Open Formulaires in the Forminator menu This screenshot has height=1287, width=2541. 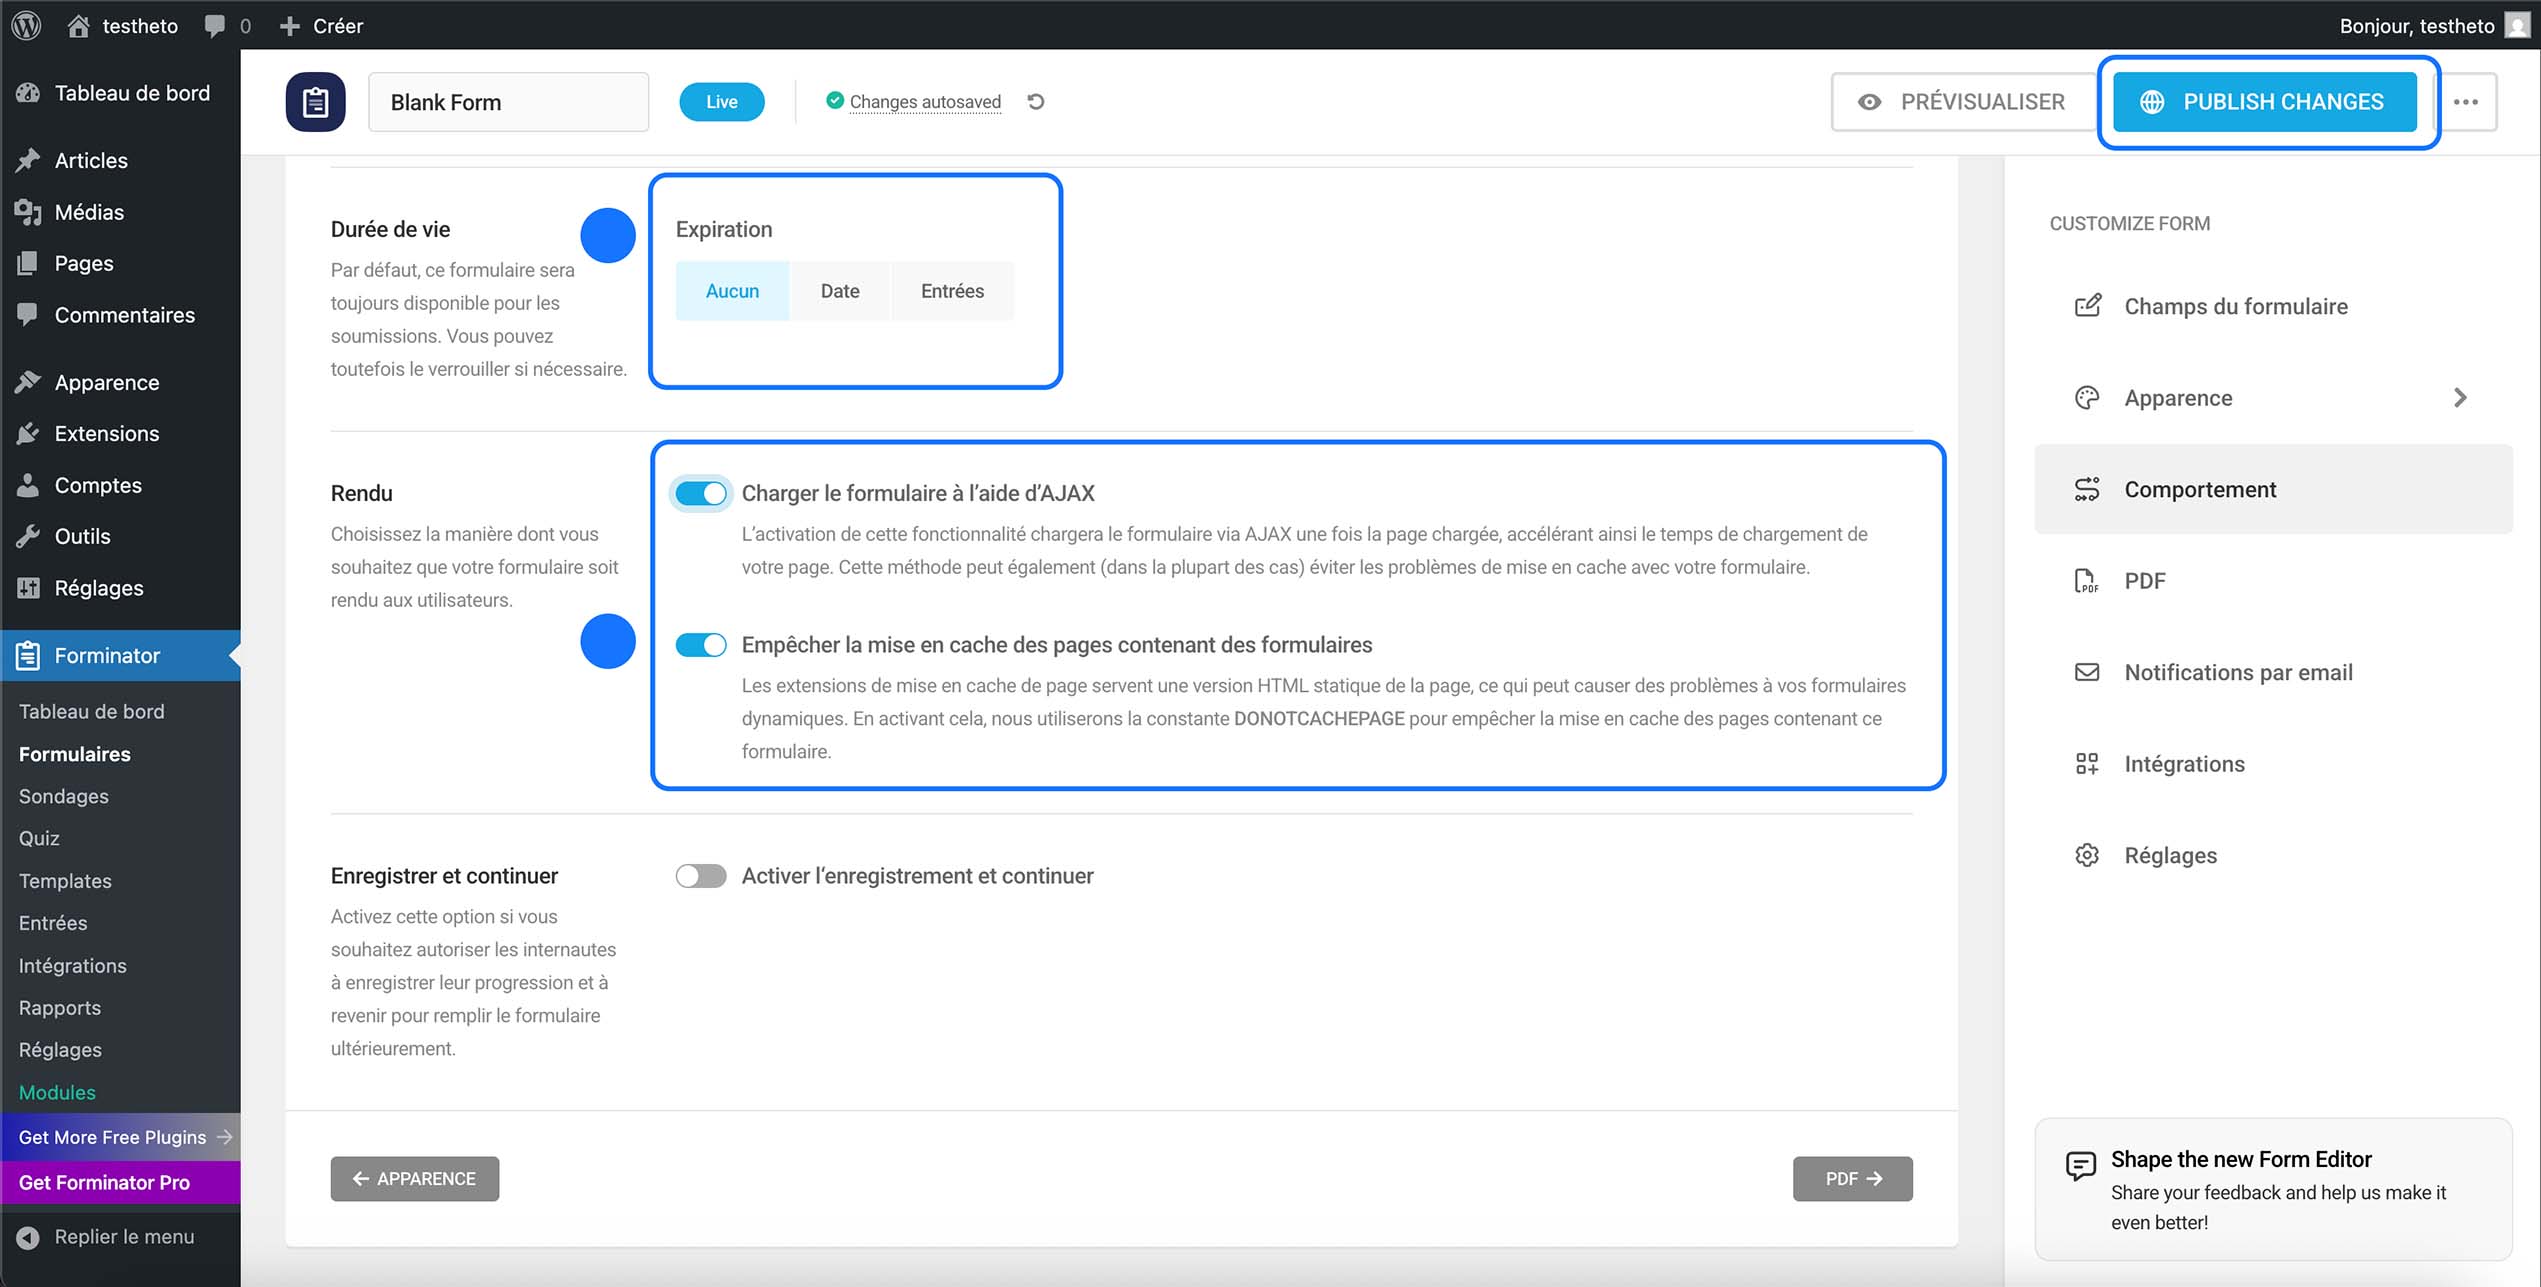pyautogui.click(x=74, y=753)
